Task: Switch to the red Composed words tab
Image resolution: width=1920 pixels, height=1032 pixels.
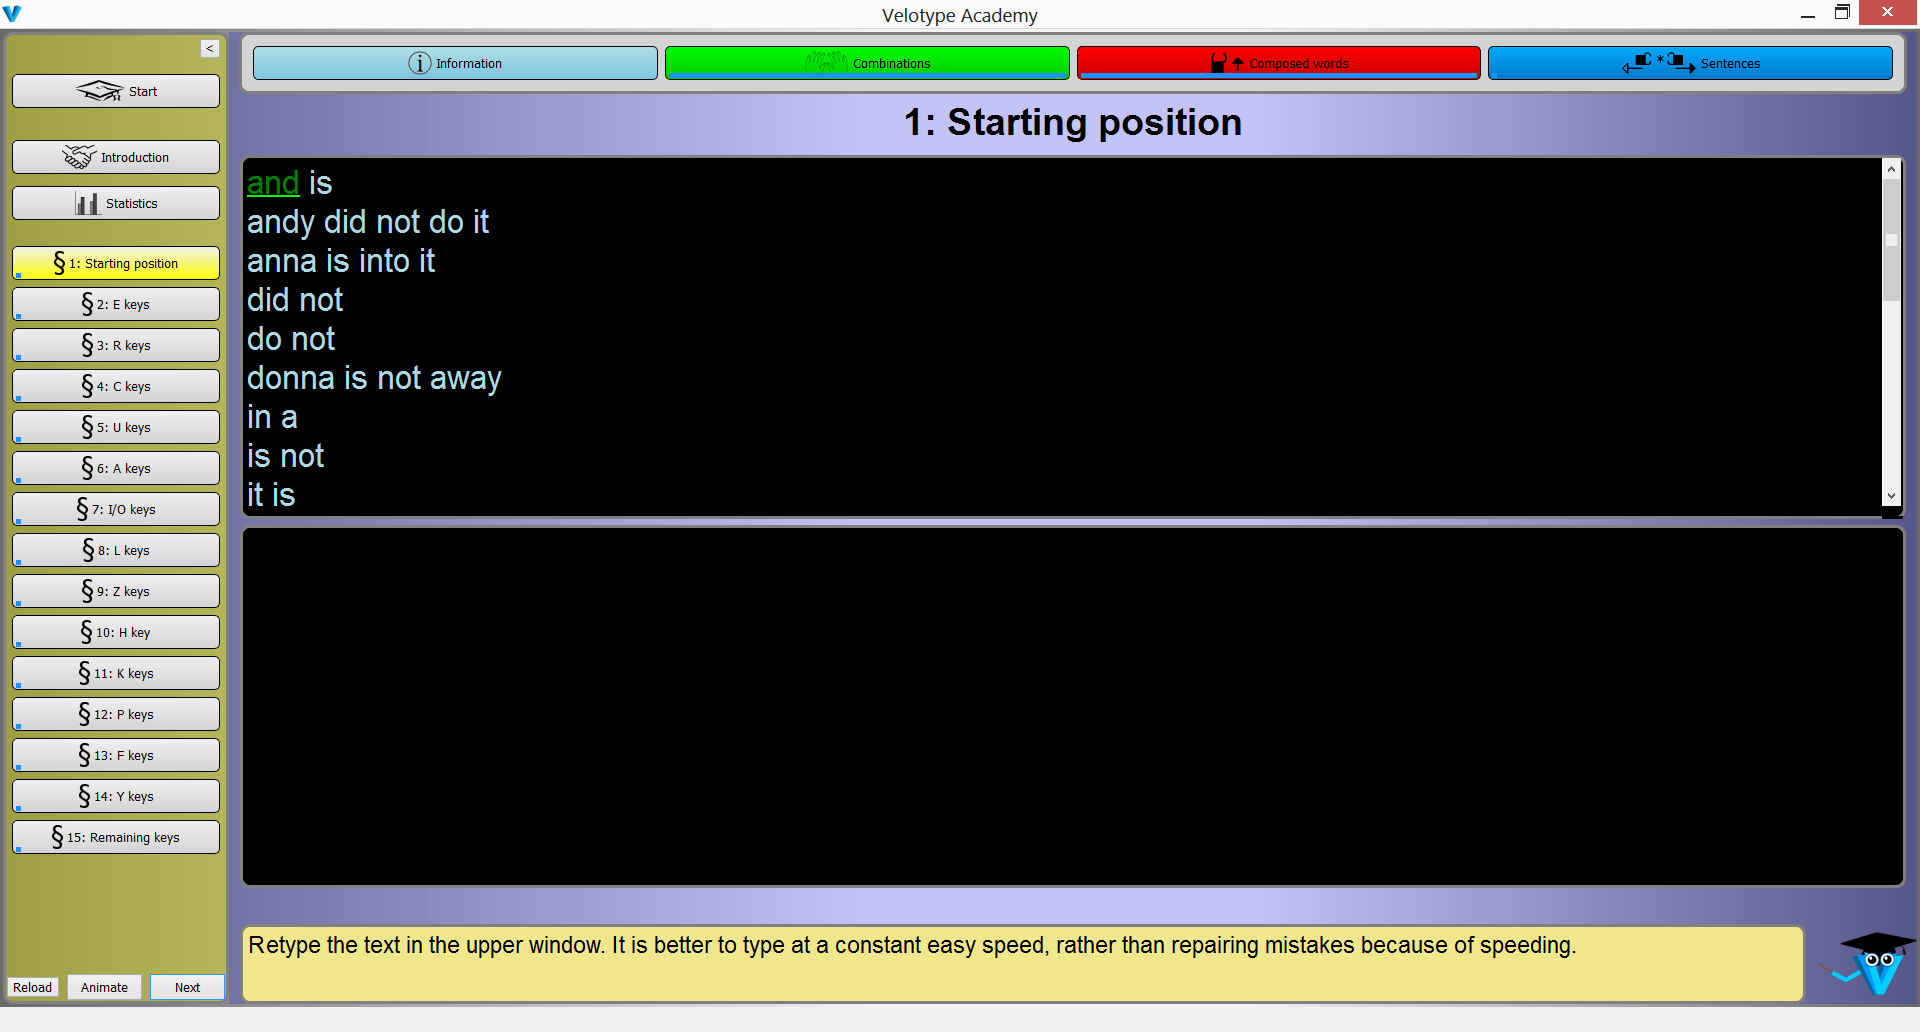Action: pyautogui.click(x=1278, y=63)
